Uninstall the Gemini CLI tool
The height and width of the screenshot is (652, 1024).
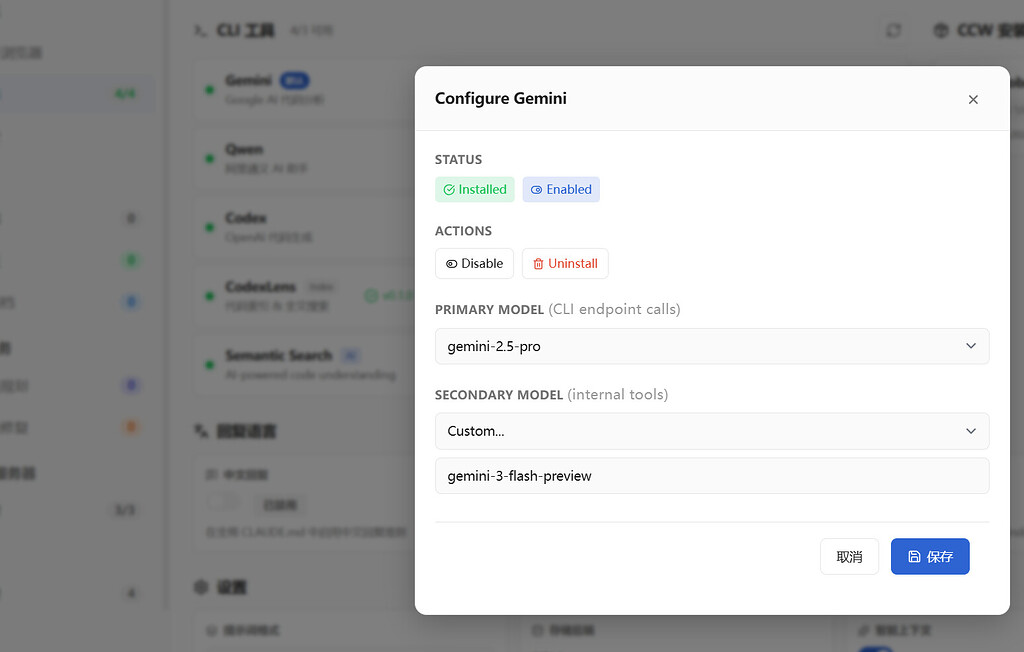[x=565, y=263]
